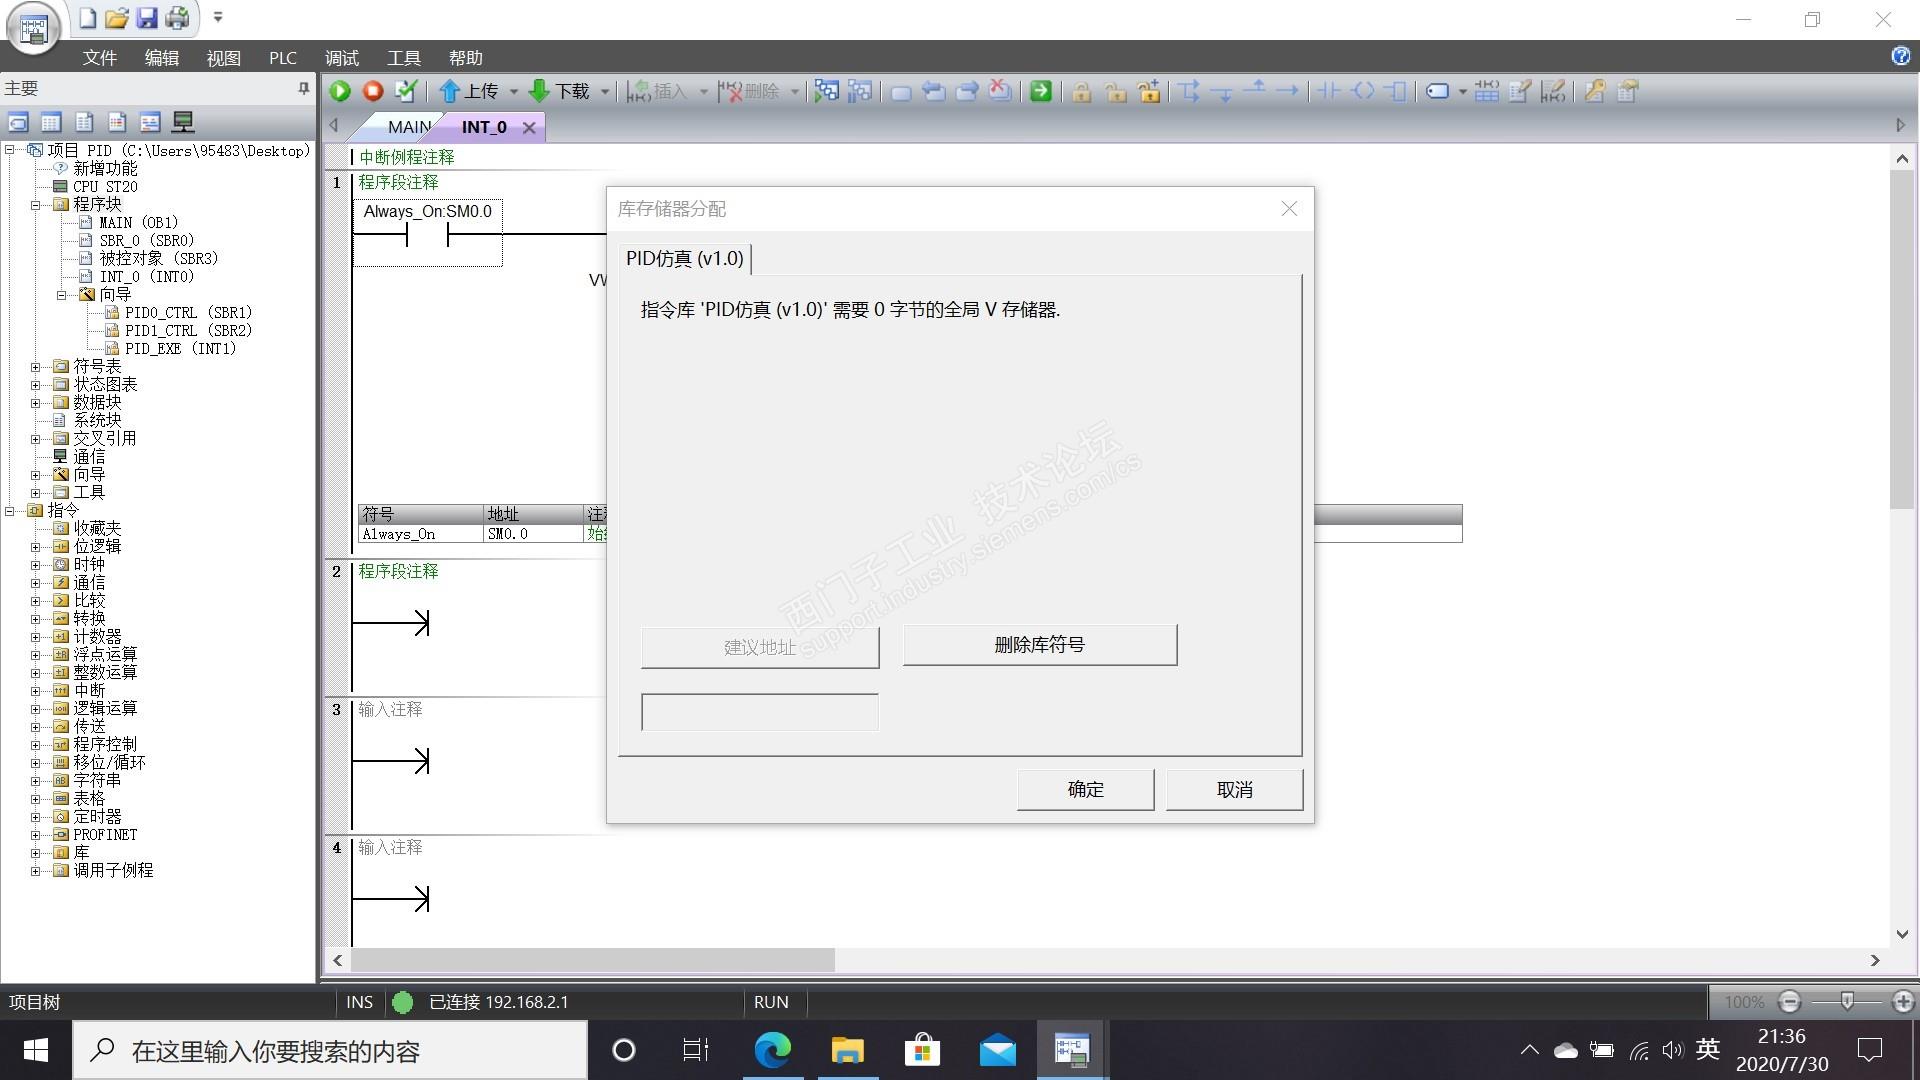Click the address input field in dialog
1920x1080 pixels.
[759, 712]
